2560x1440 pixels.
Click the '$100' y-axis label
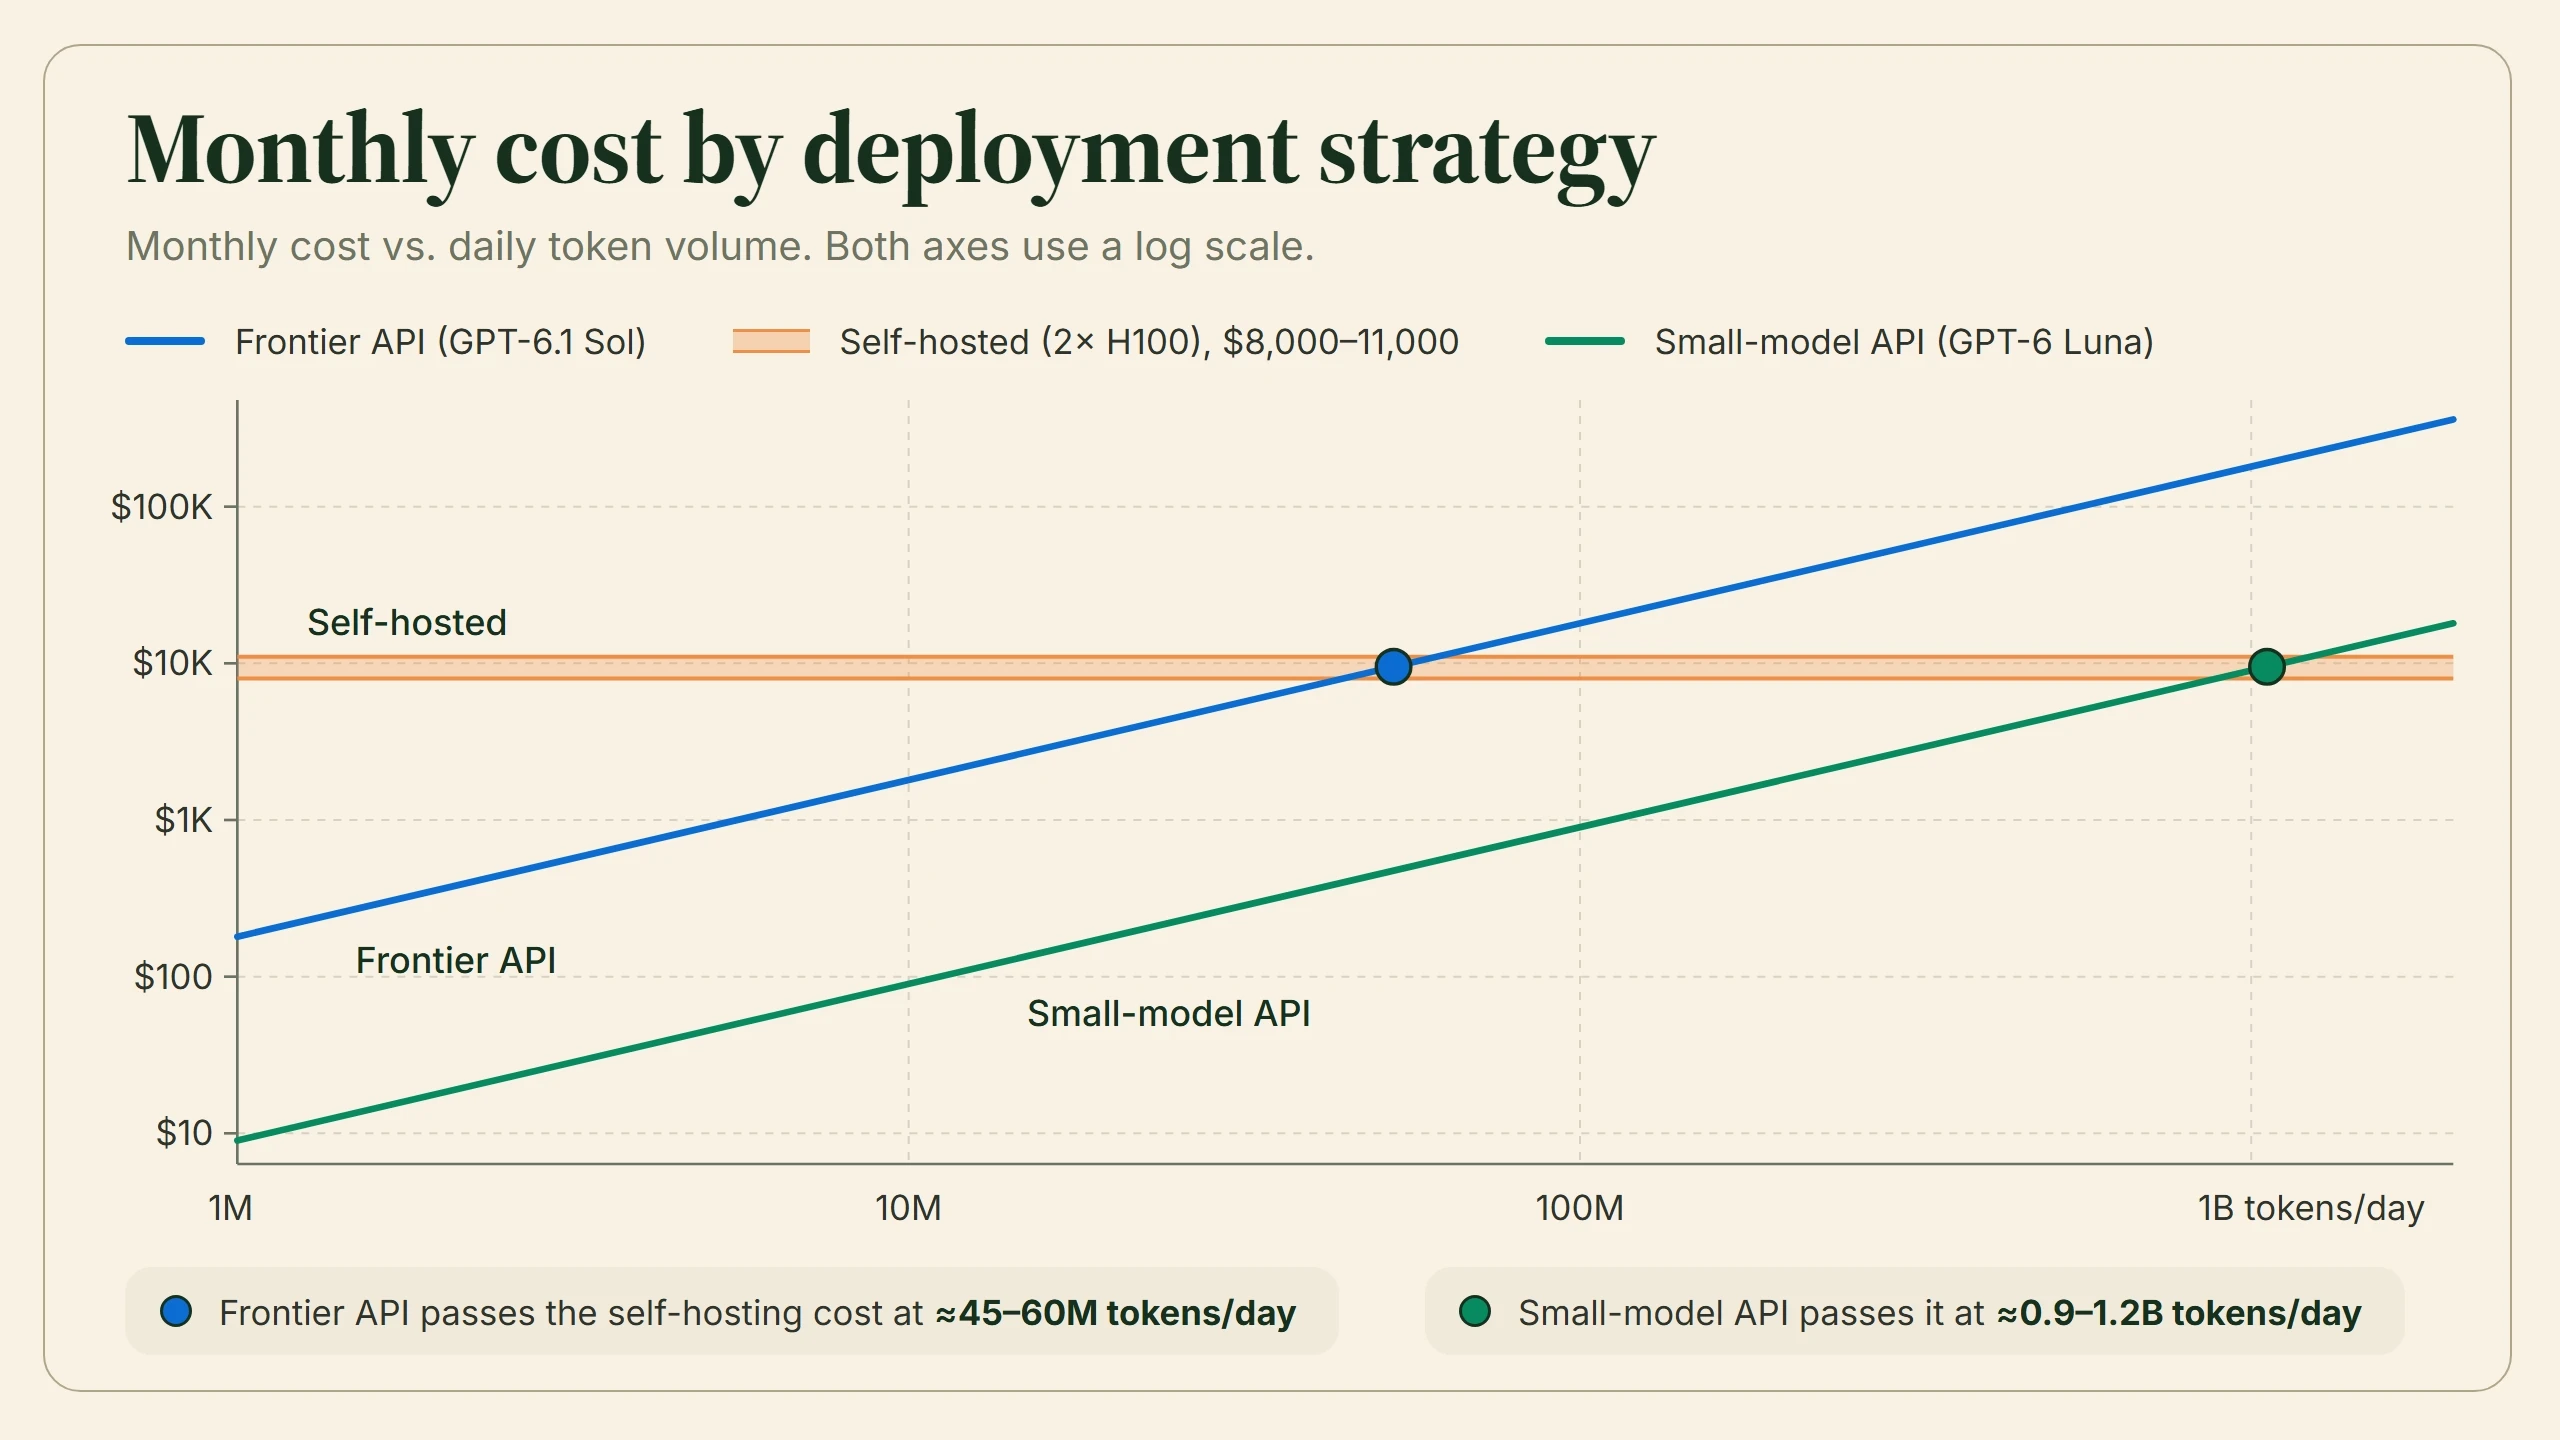[174, 976]
